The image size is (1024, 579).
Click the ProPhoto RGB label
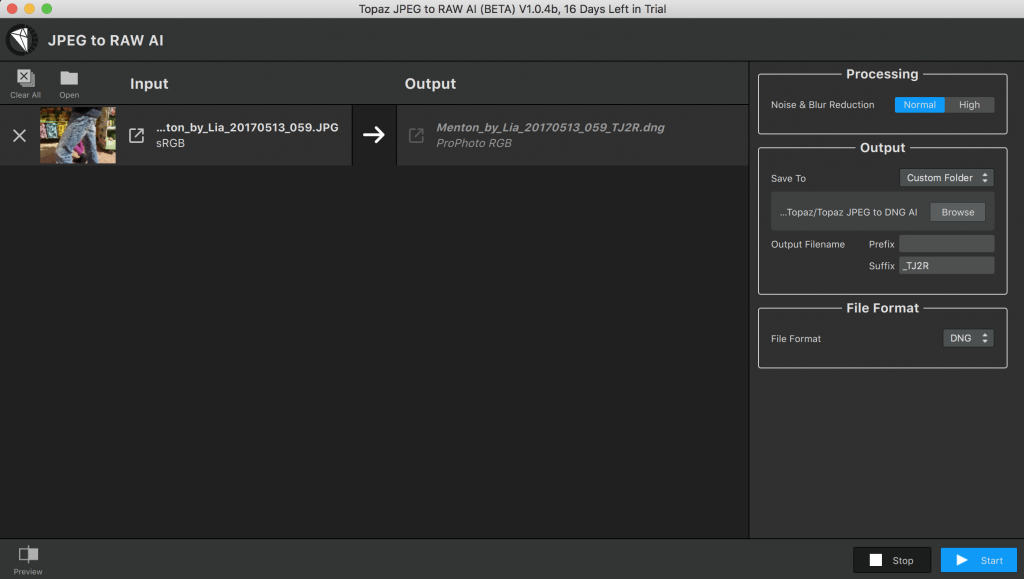[x=473, y=143]
